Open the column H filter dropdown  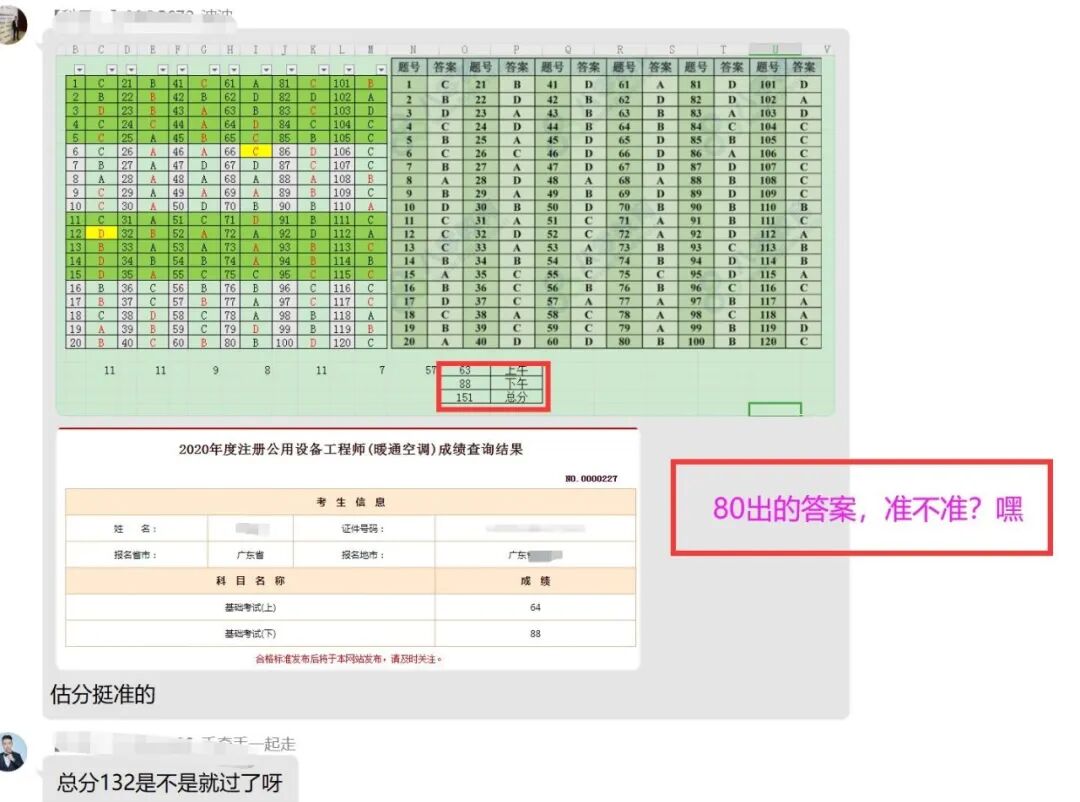tap(233, 70)
